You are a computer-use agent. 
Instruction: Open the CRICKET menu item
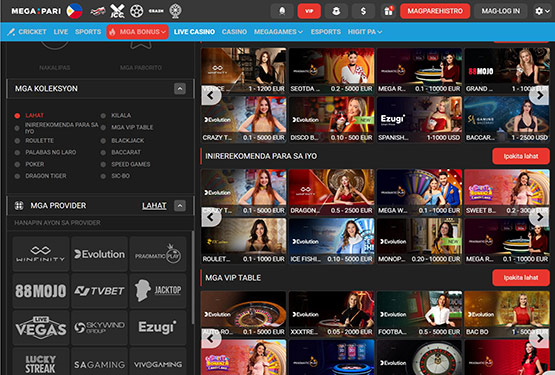click(27, 32)
